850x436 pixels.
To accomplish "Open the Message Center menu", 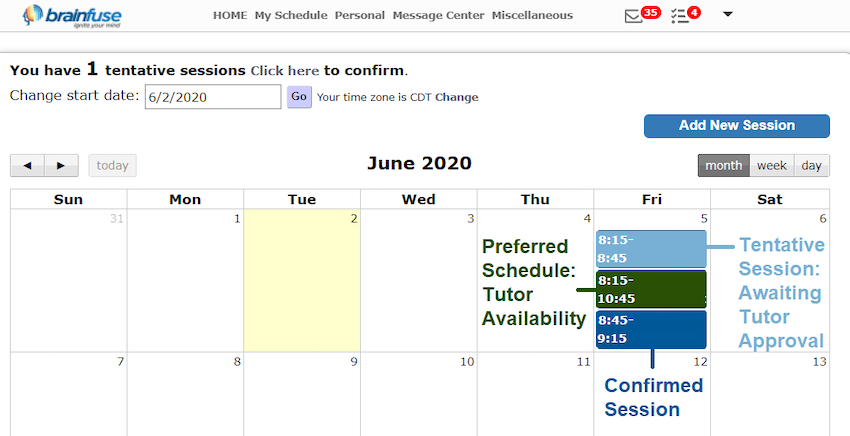I will click(439, 16).
